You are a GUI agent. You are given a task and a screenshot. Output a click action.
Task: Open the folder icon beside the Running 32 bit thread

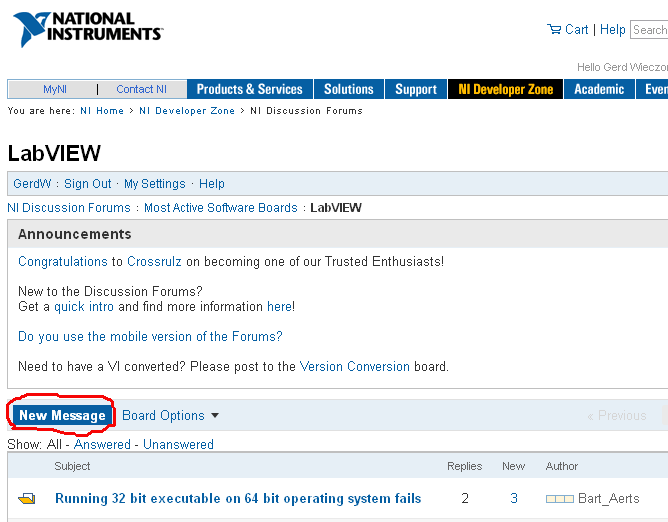tap(26, 498)
